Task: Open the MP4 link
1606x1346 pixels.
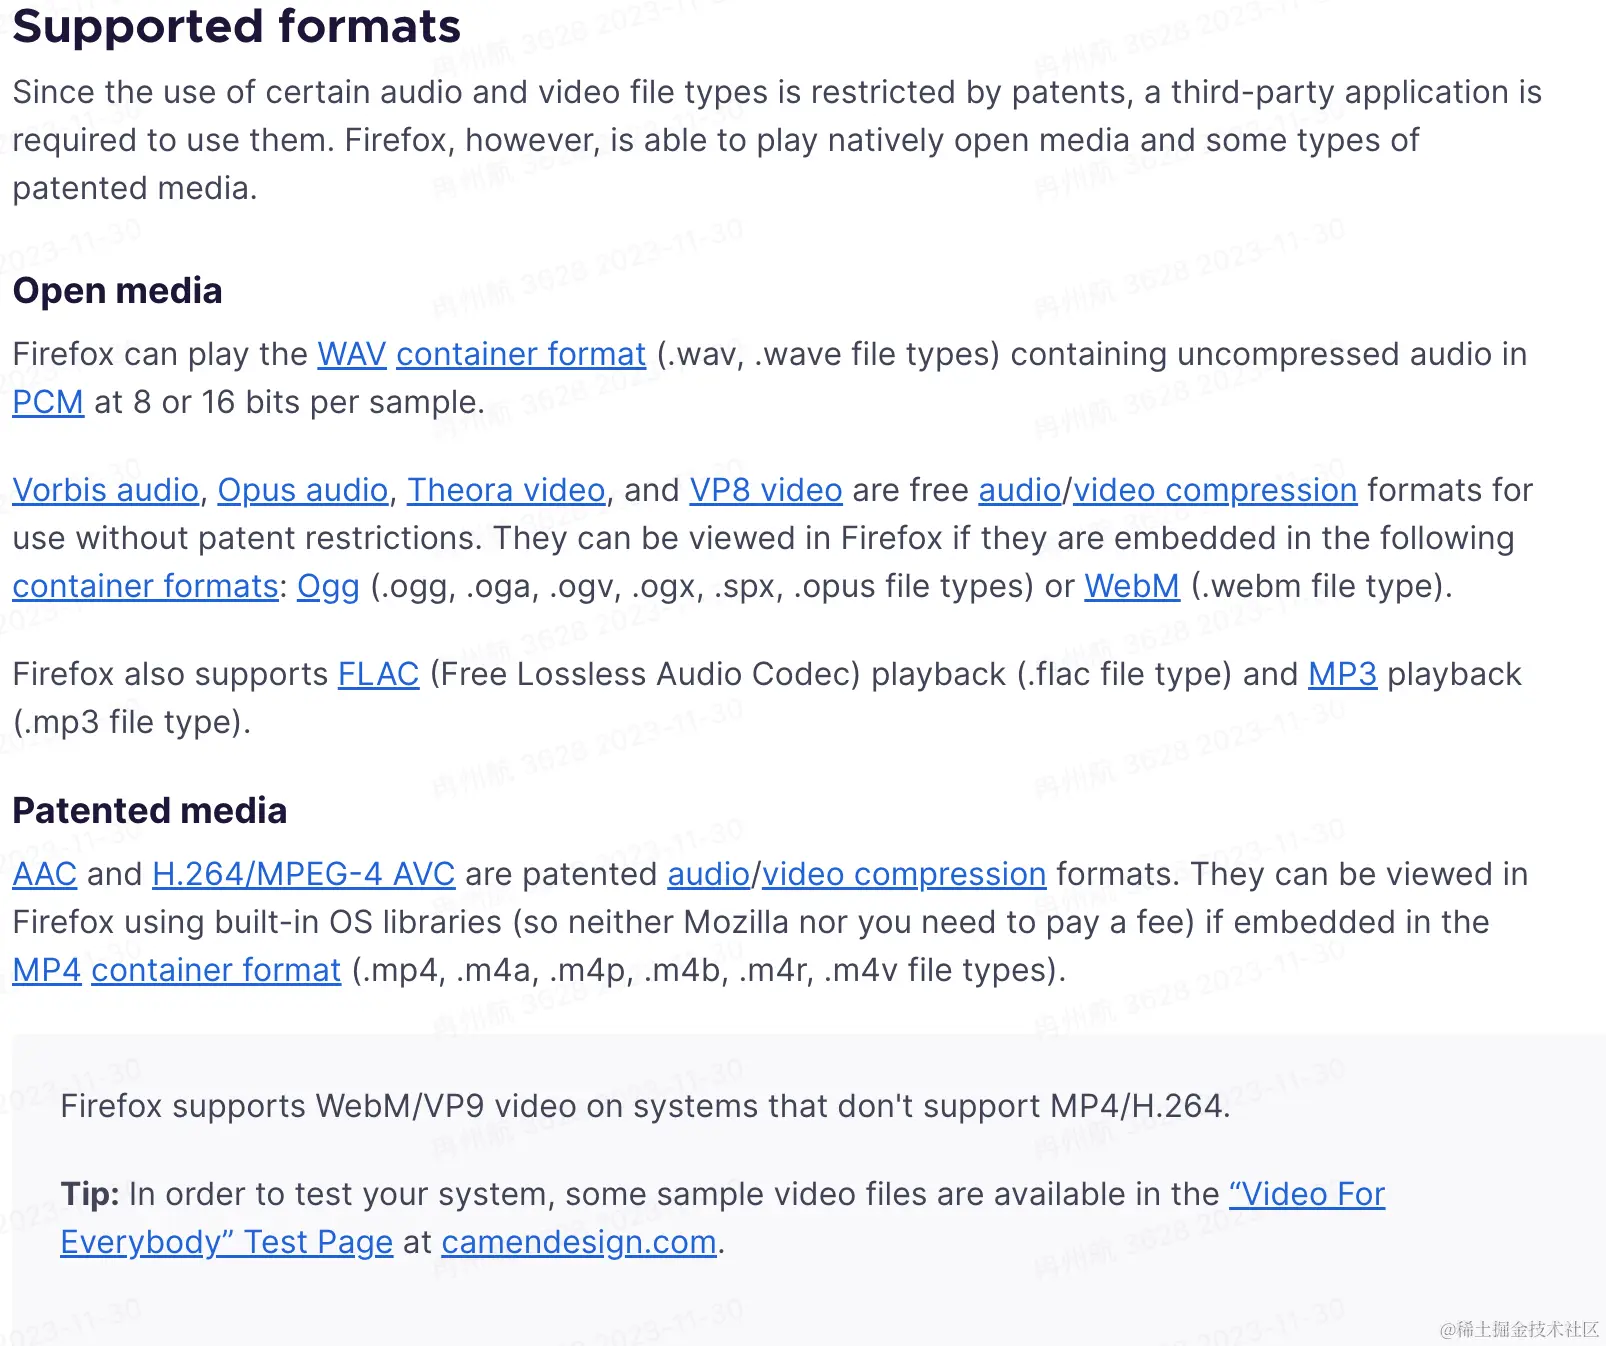Action: click(x=47, y=970)
